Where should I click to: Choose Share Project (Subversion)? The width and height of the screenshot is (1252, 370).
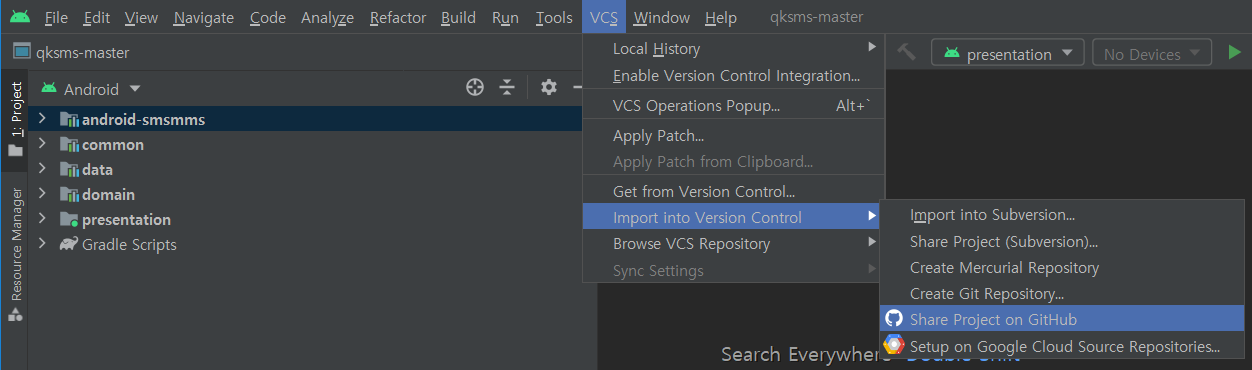(x=1062, y=241)
